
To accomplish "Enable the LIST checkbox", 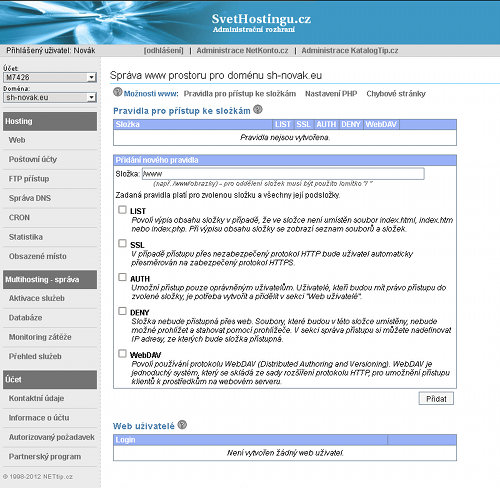I will pyautogui.click(x=122, y=210).
